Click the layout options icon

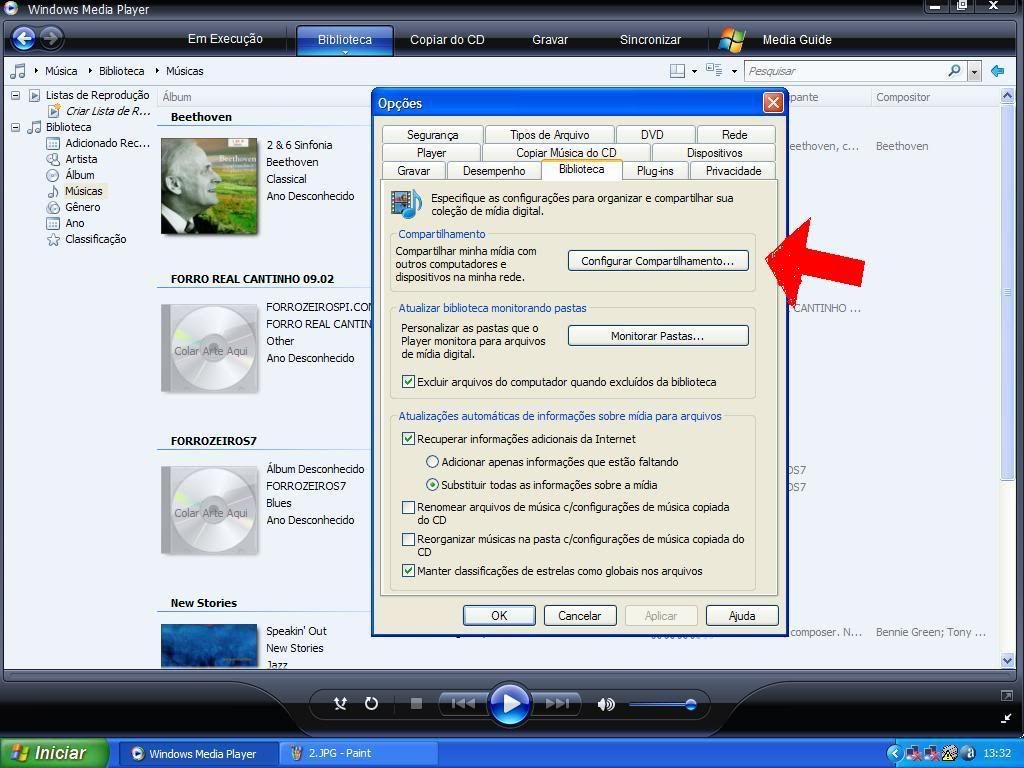point(677,71)
